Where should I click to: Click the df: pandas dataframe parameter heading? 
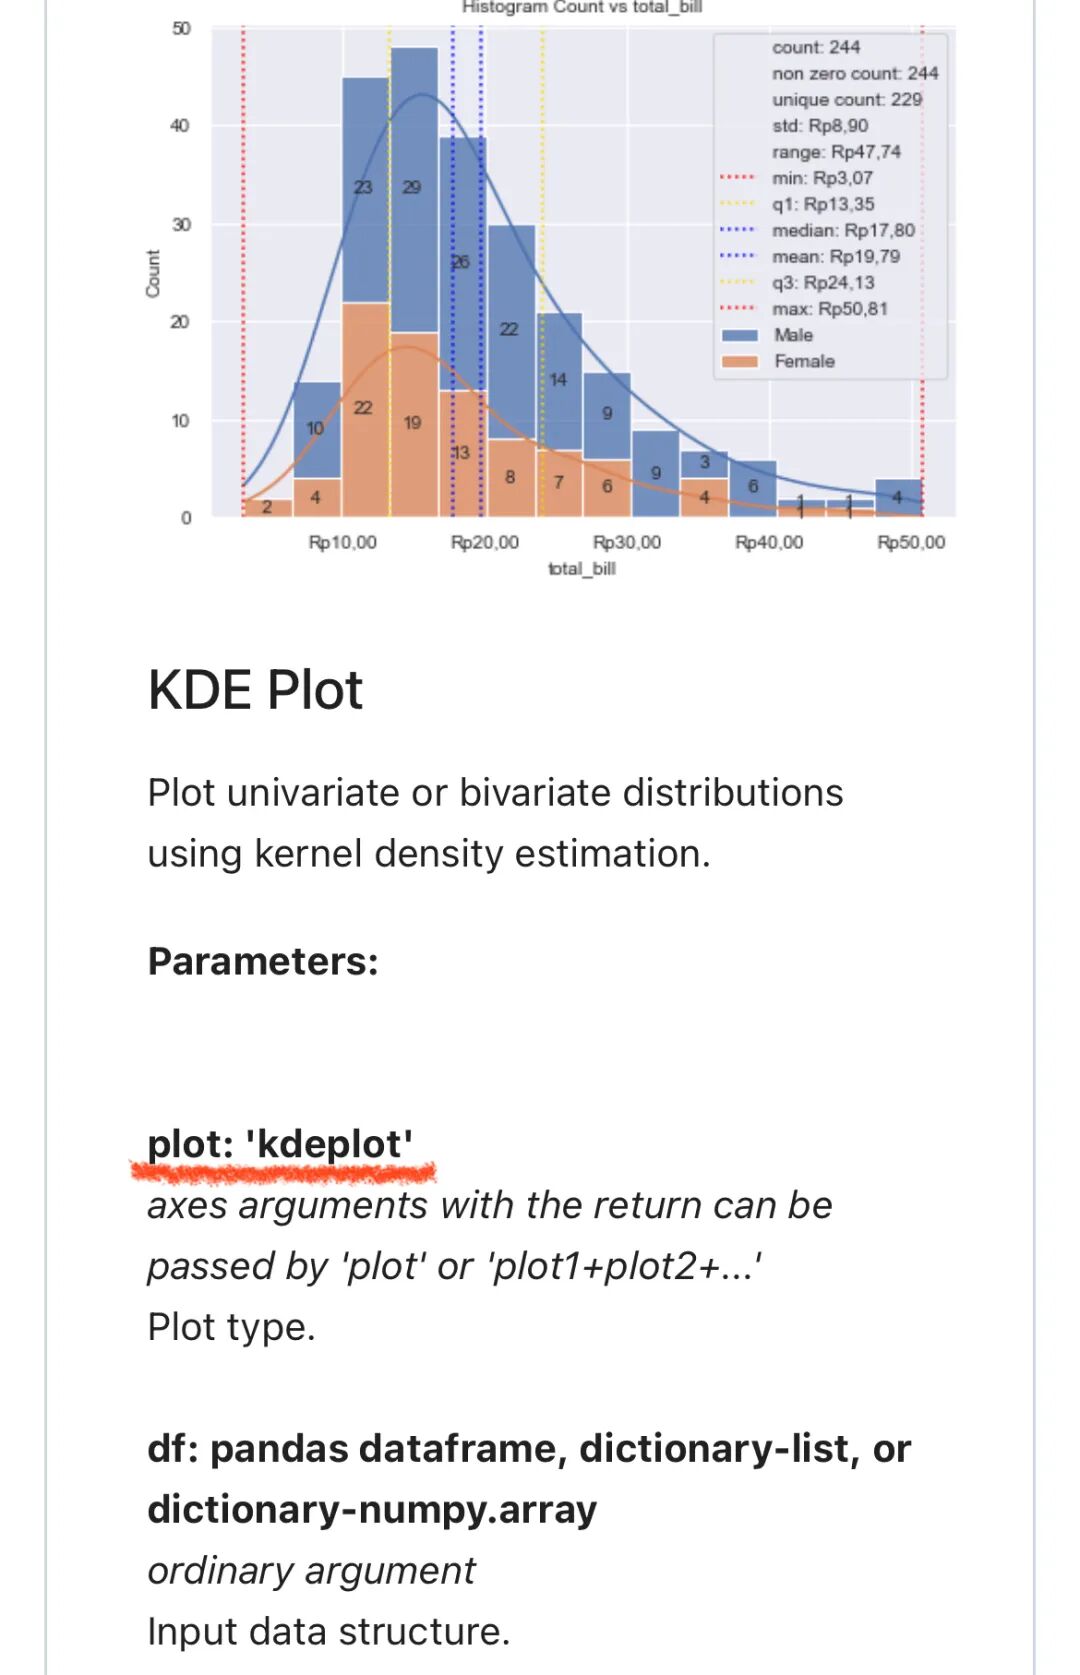coord(529,1478)
